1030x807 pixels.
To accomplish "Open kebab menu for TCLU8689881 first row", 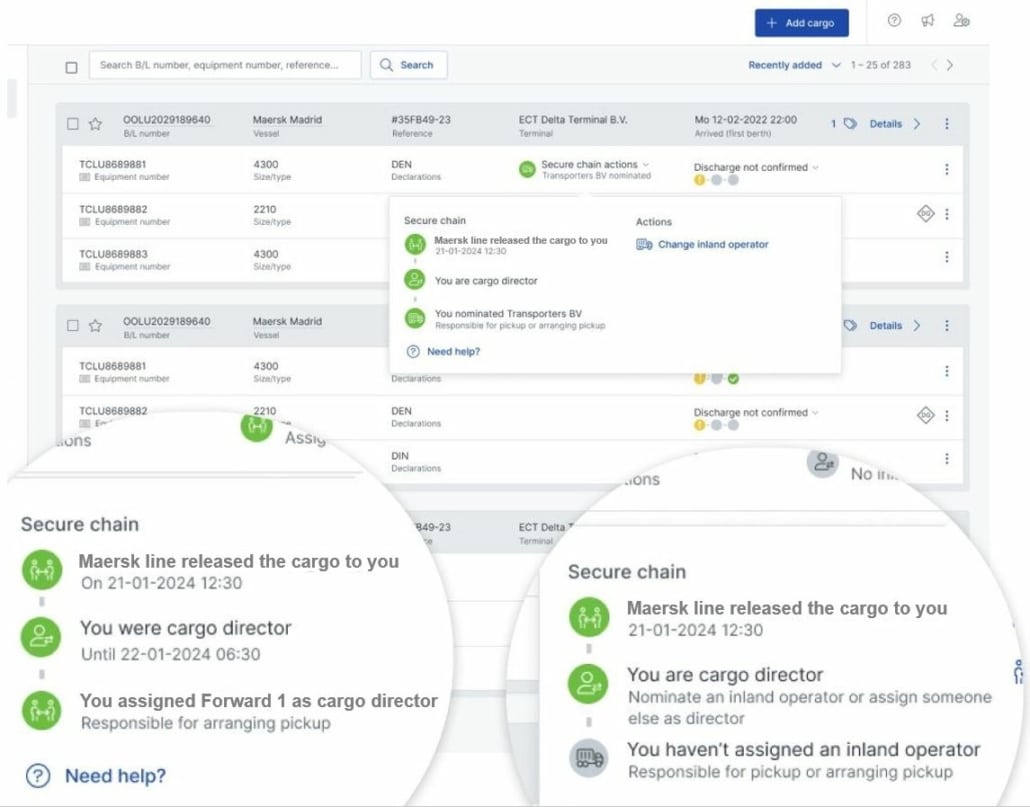I will tap(946, 169).
